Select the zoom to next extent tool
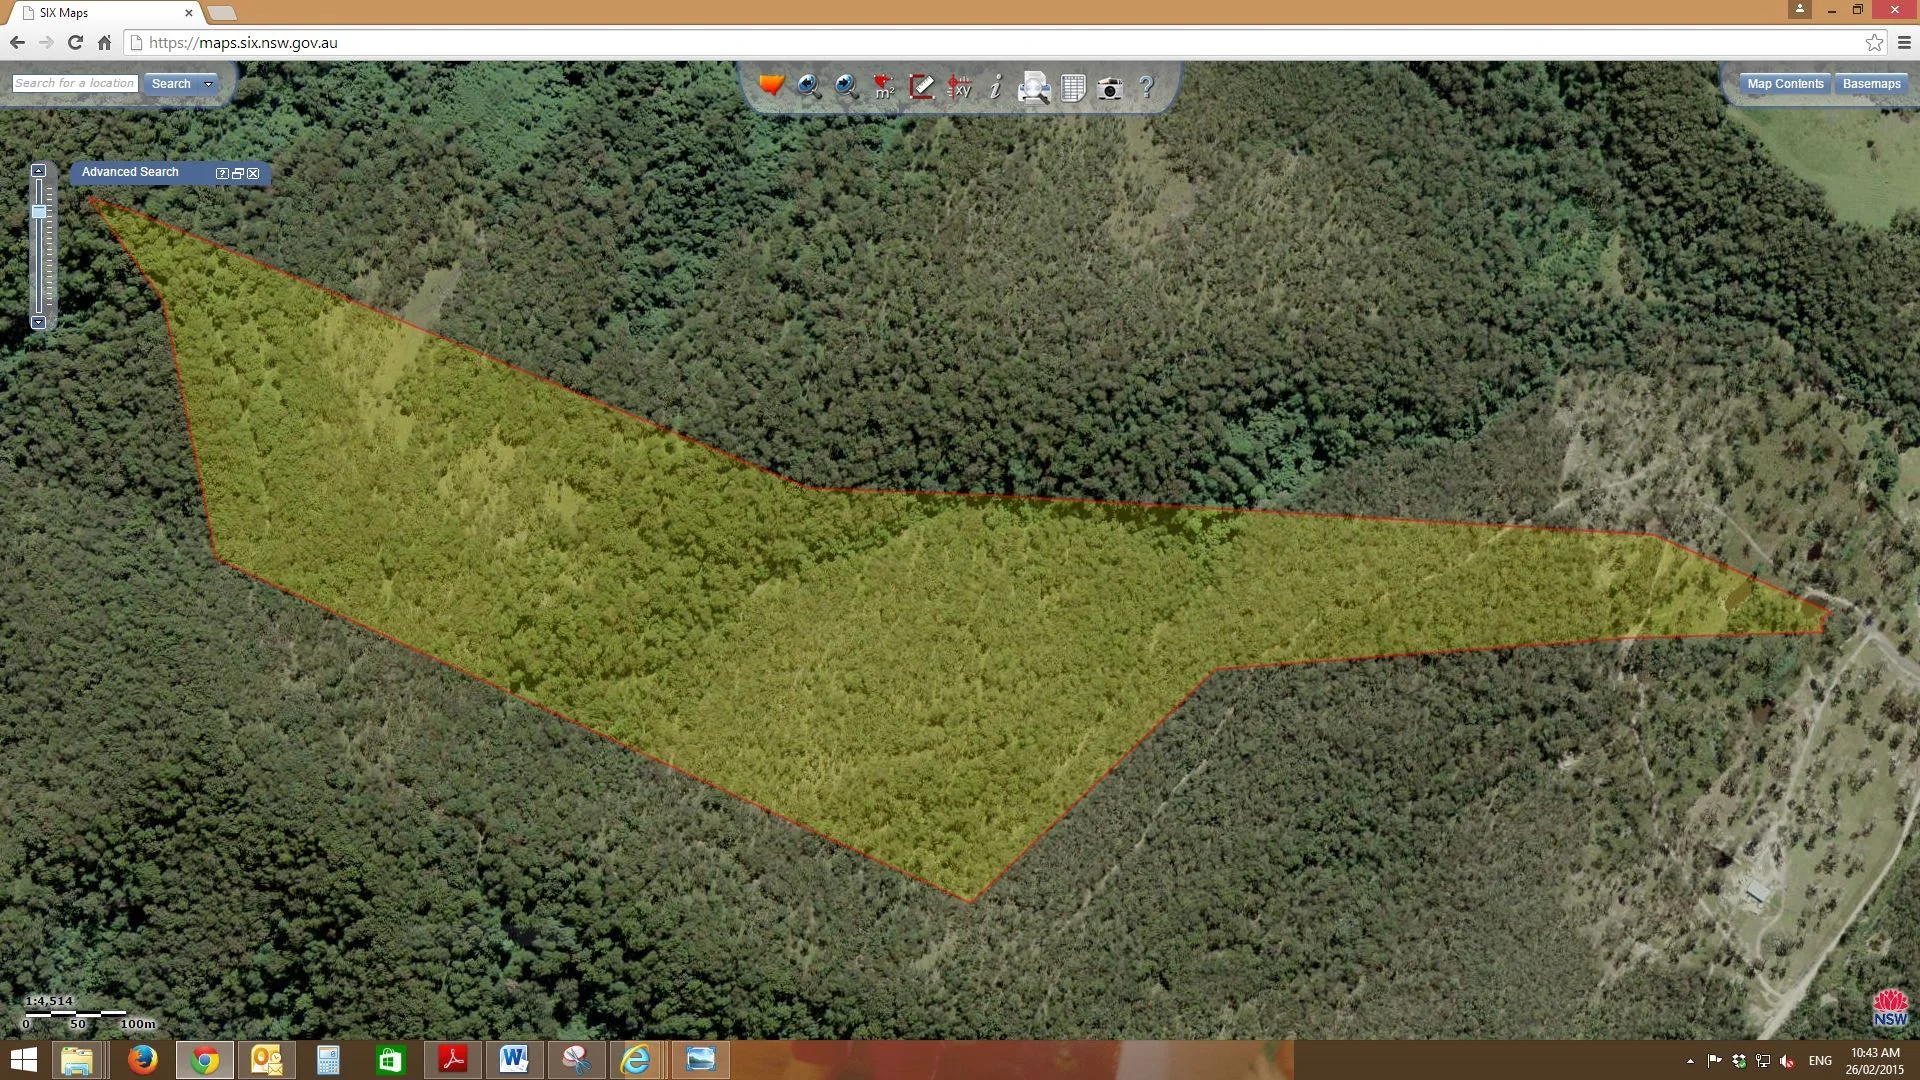The image size is (1920, 1080). pyautogui.click(x=847, y=87)
